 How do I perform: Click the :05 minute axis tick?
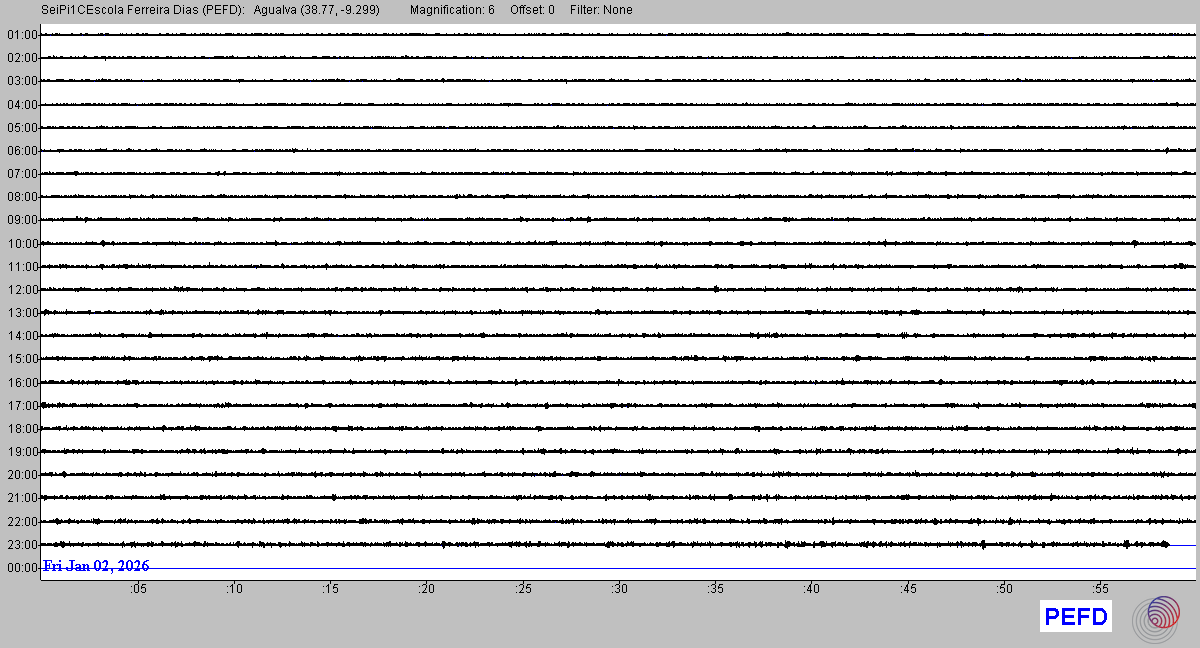[138, 589]
